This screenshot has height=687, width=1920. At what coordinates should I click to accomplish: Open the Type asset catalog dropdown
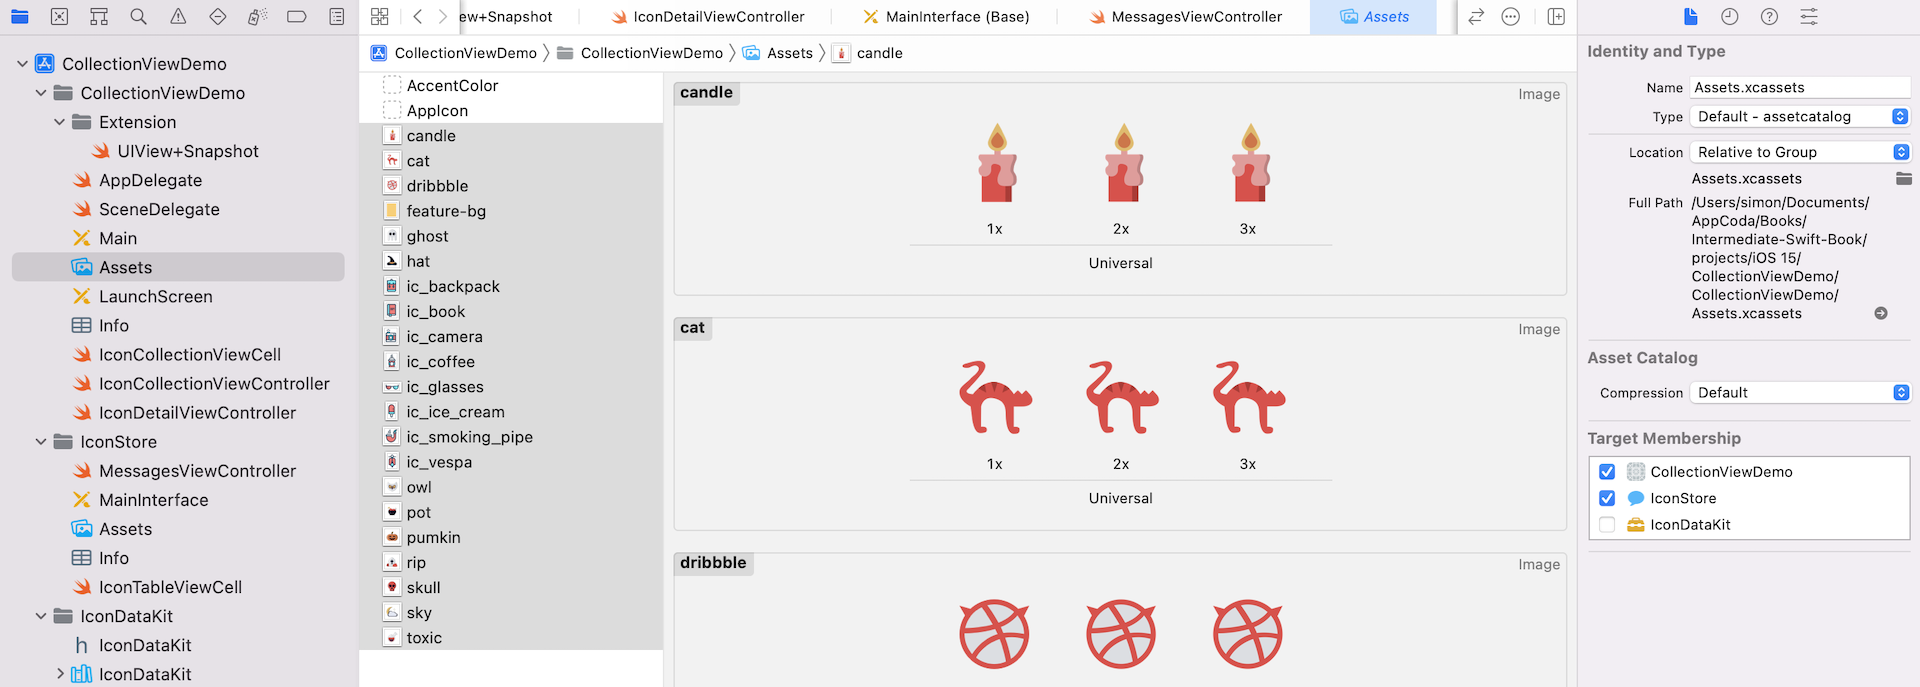pyautogui.click(x=1800, y=117)
